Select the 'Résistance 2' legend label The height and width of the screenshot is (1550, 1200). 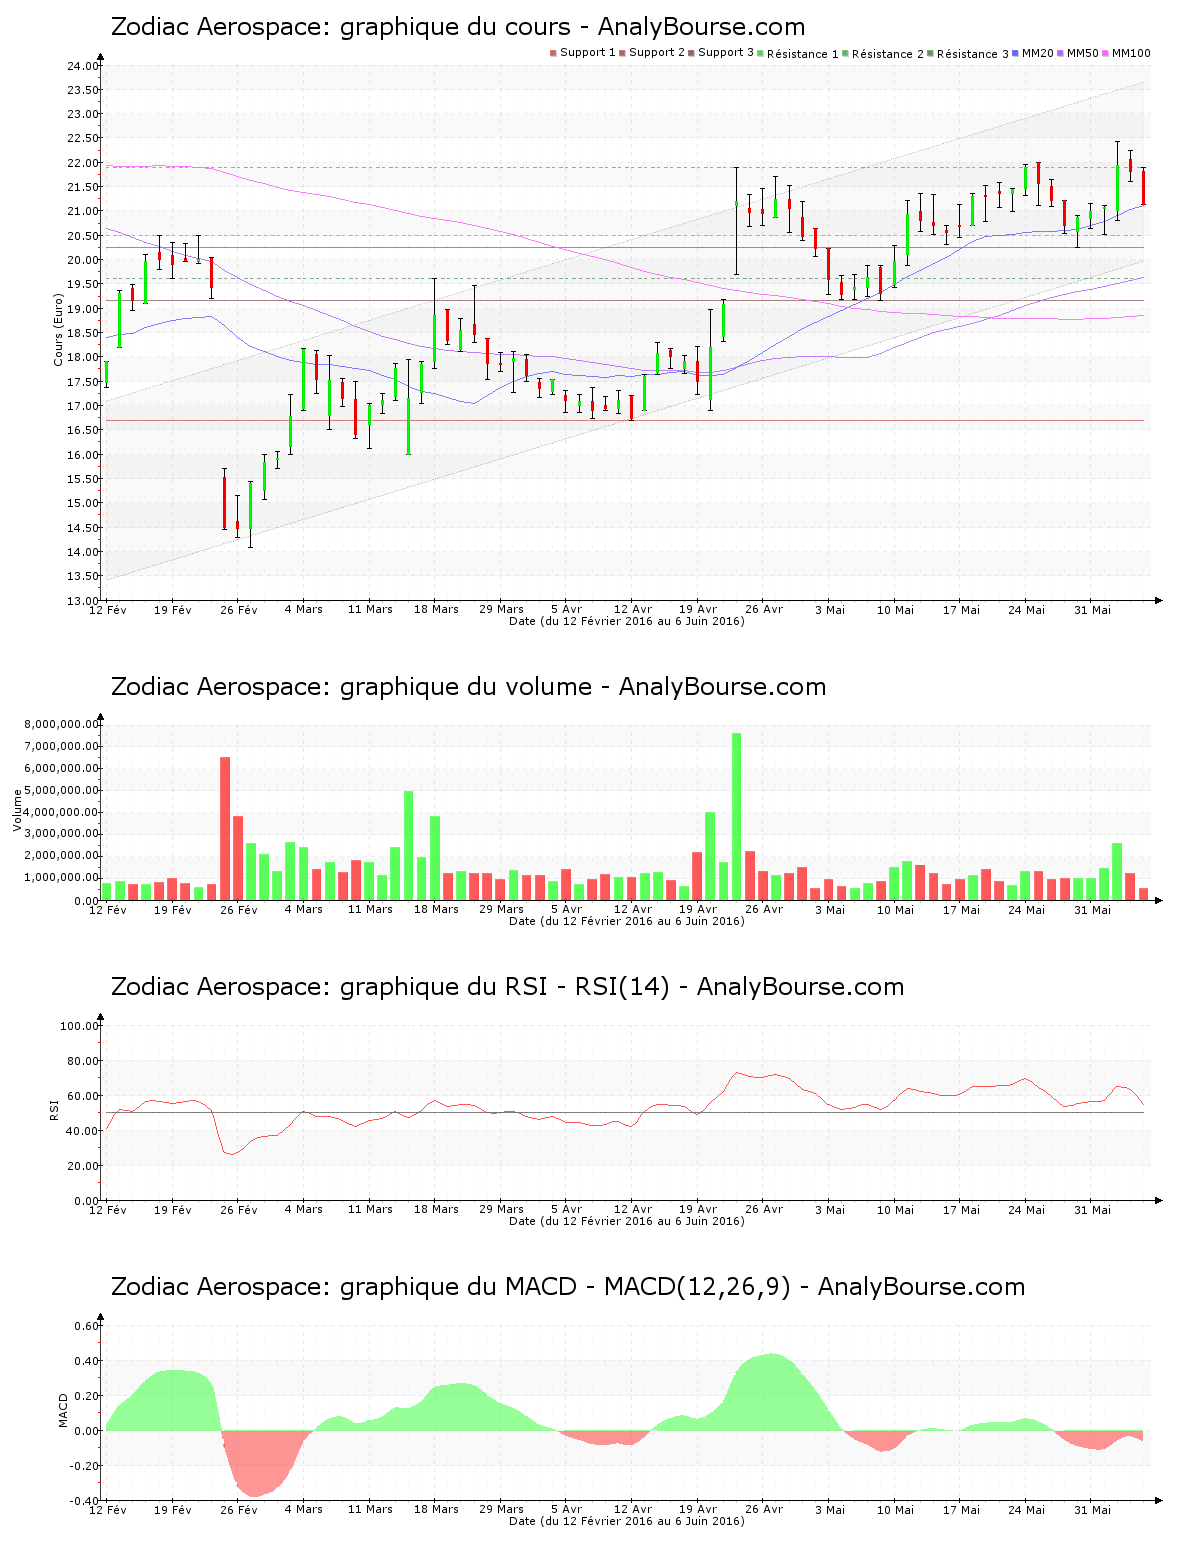click(x=888, y=54)
